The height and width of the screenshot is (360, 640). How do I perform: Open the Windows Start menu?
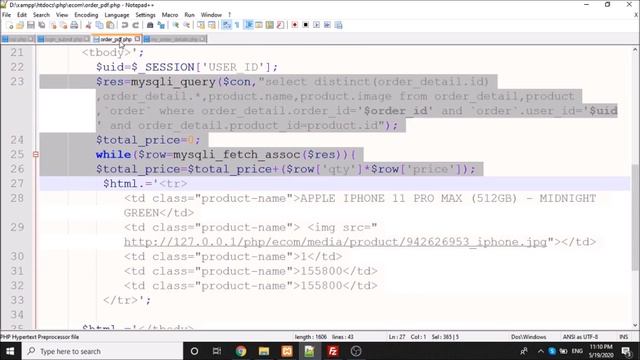10,351
